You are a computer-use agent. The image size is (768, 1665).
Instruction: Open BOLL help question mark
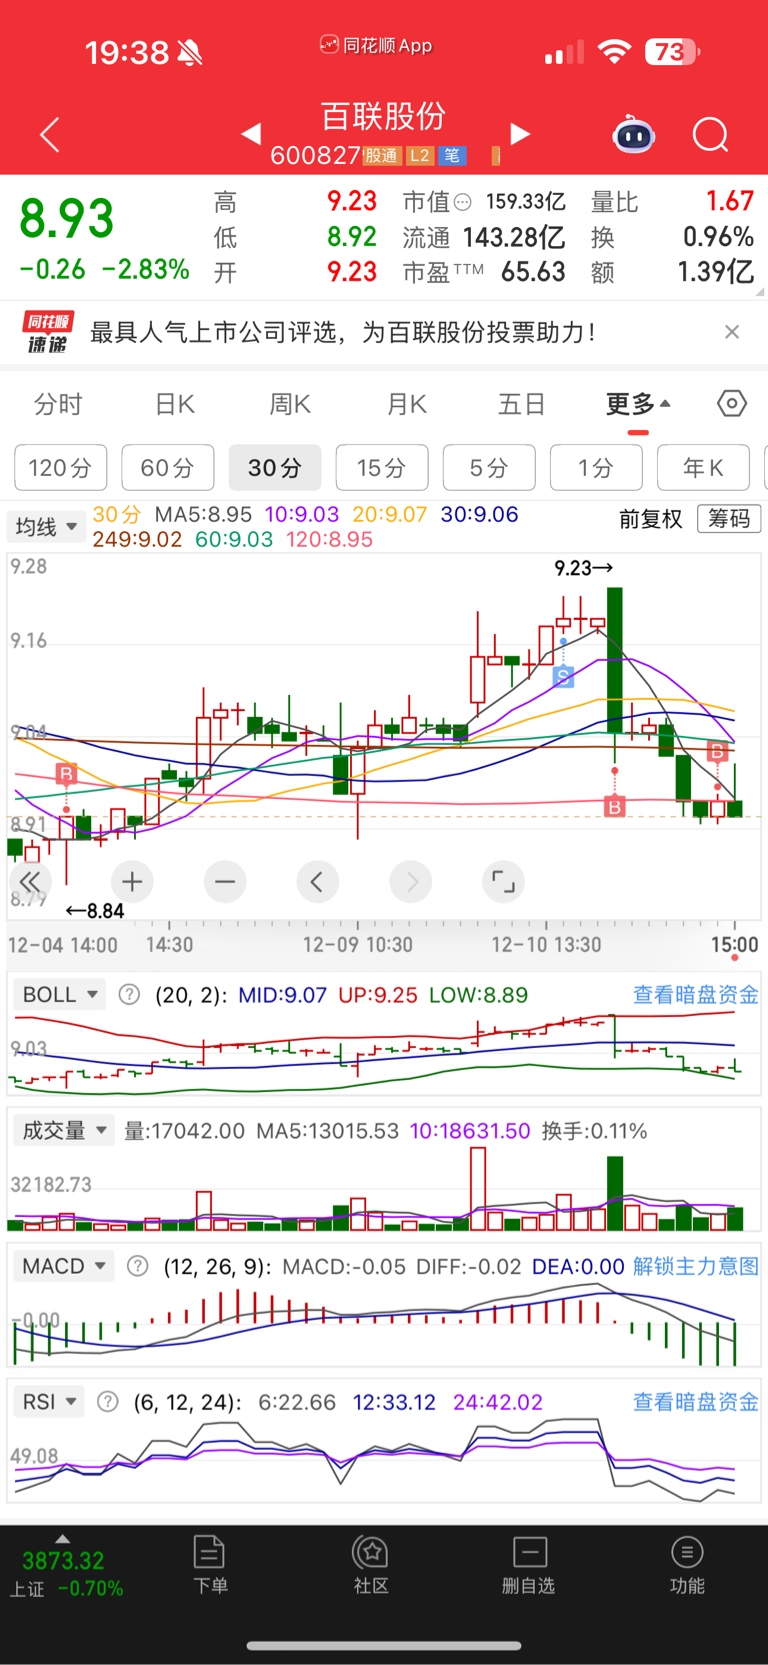click(x=129, y=994)
